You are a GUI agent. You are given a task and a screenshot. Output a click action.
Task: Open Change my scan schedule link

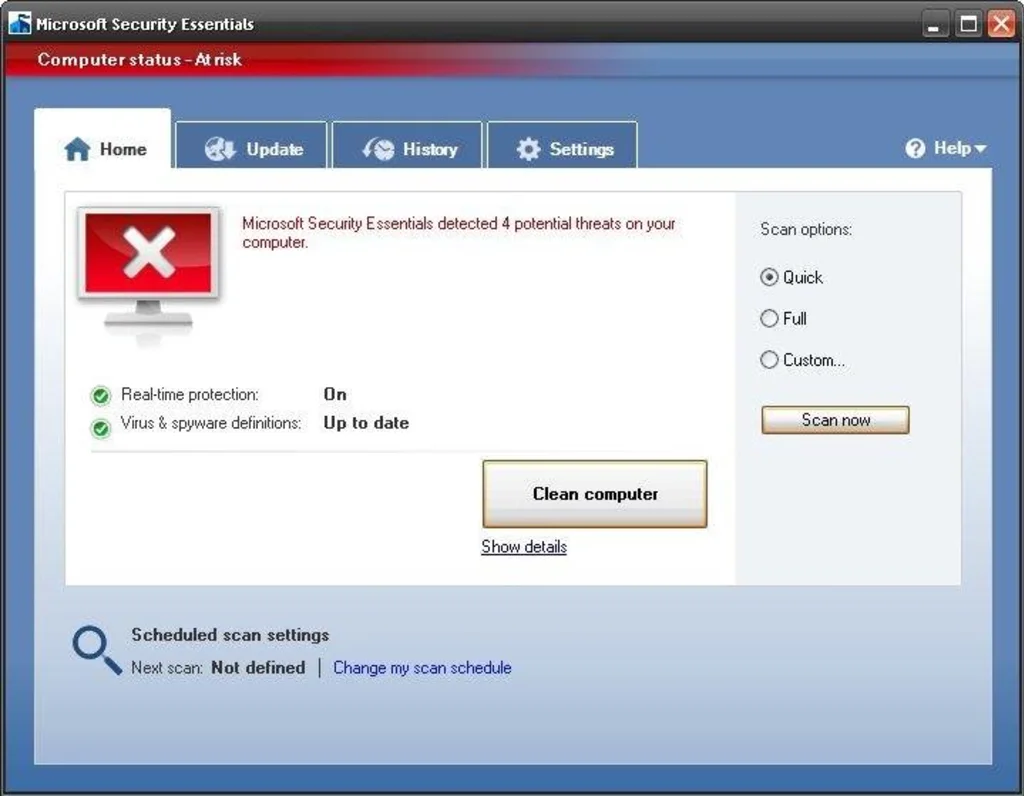point(422,667)
